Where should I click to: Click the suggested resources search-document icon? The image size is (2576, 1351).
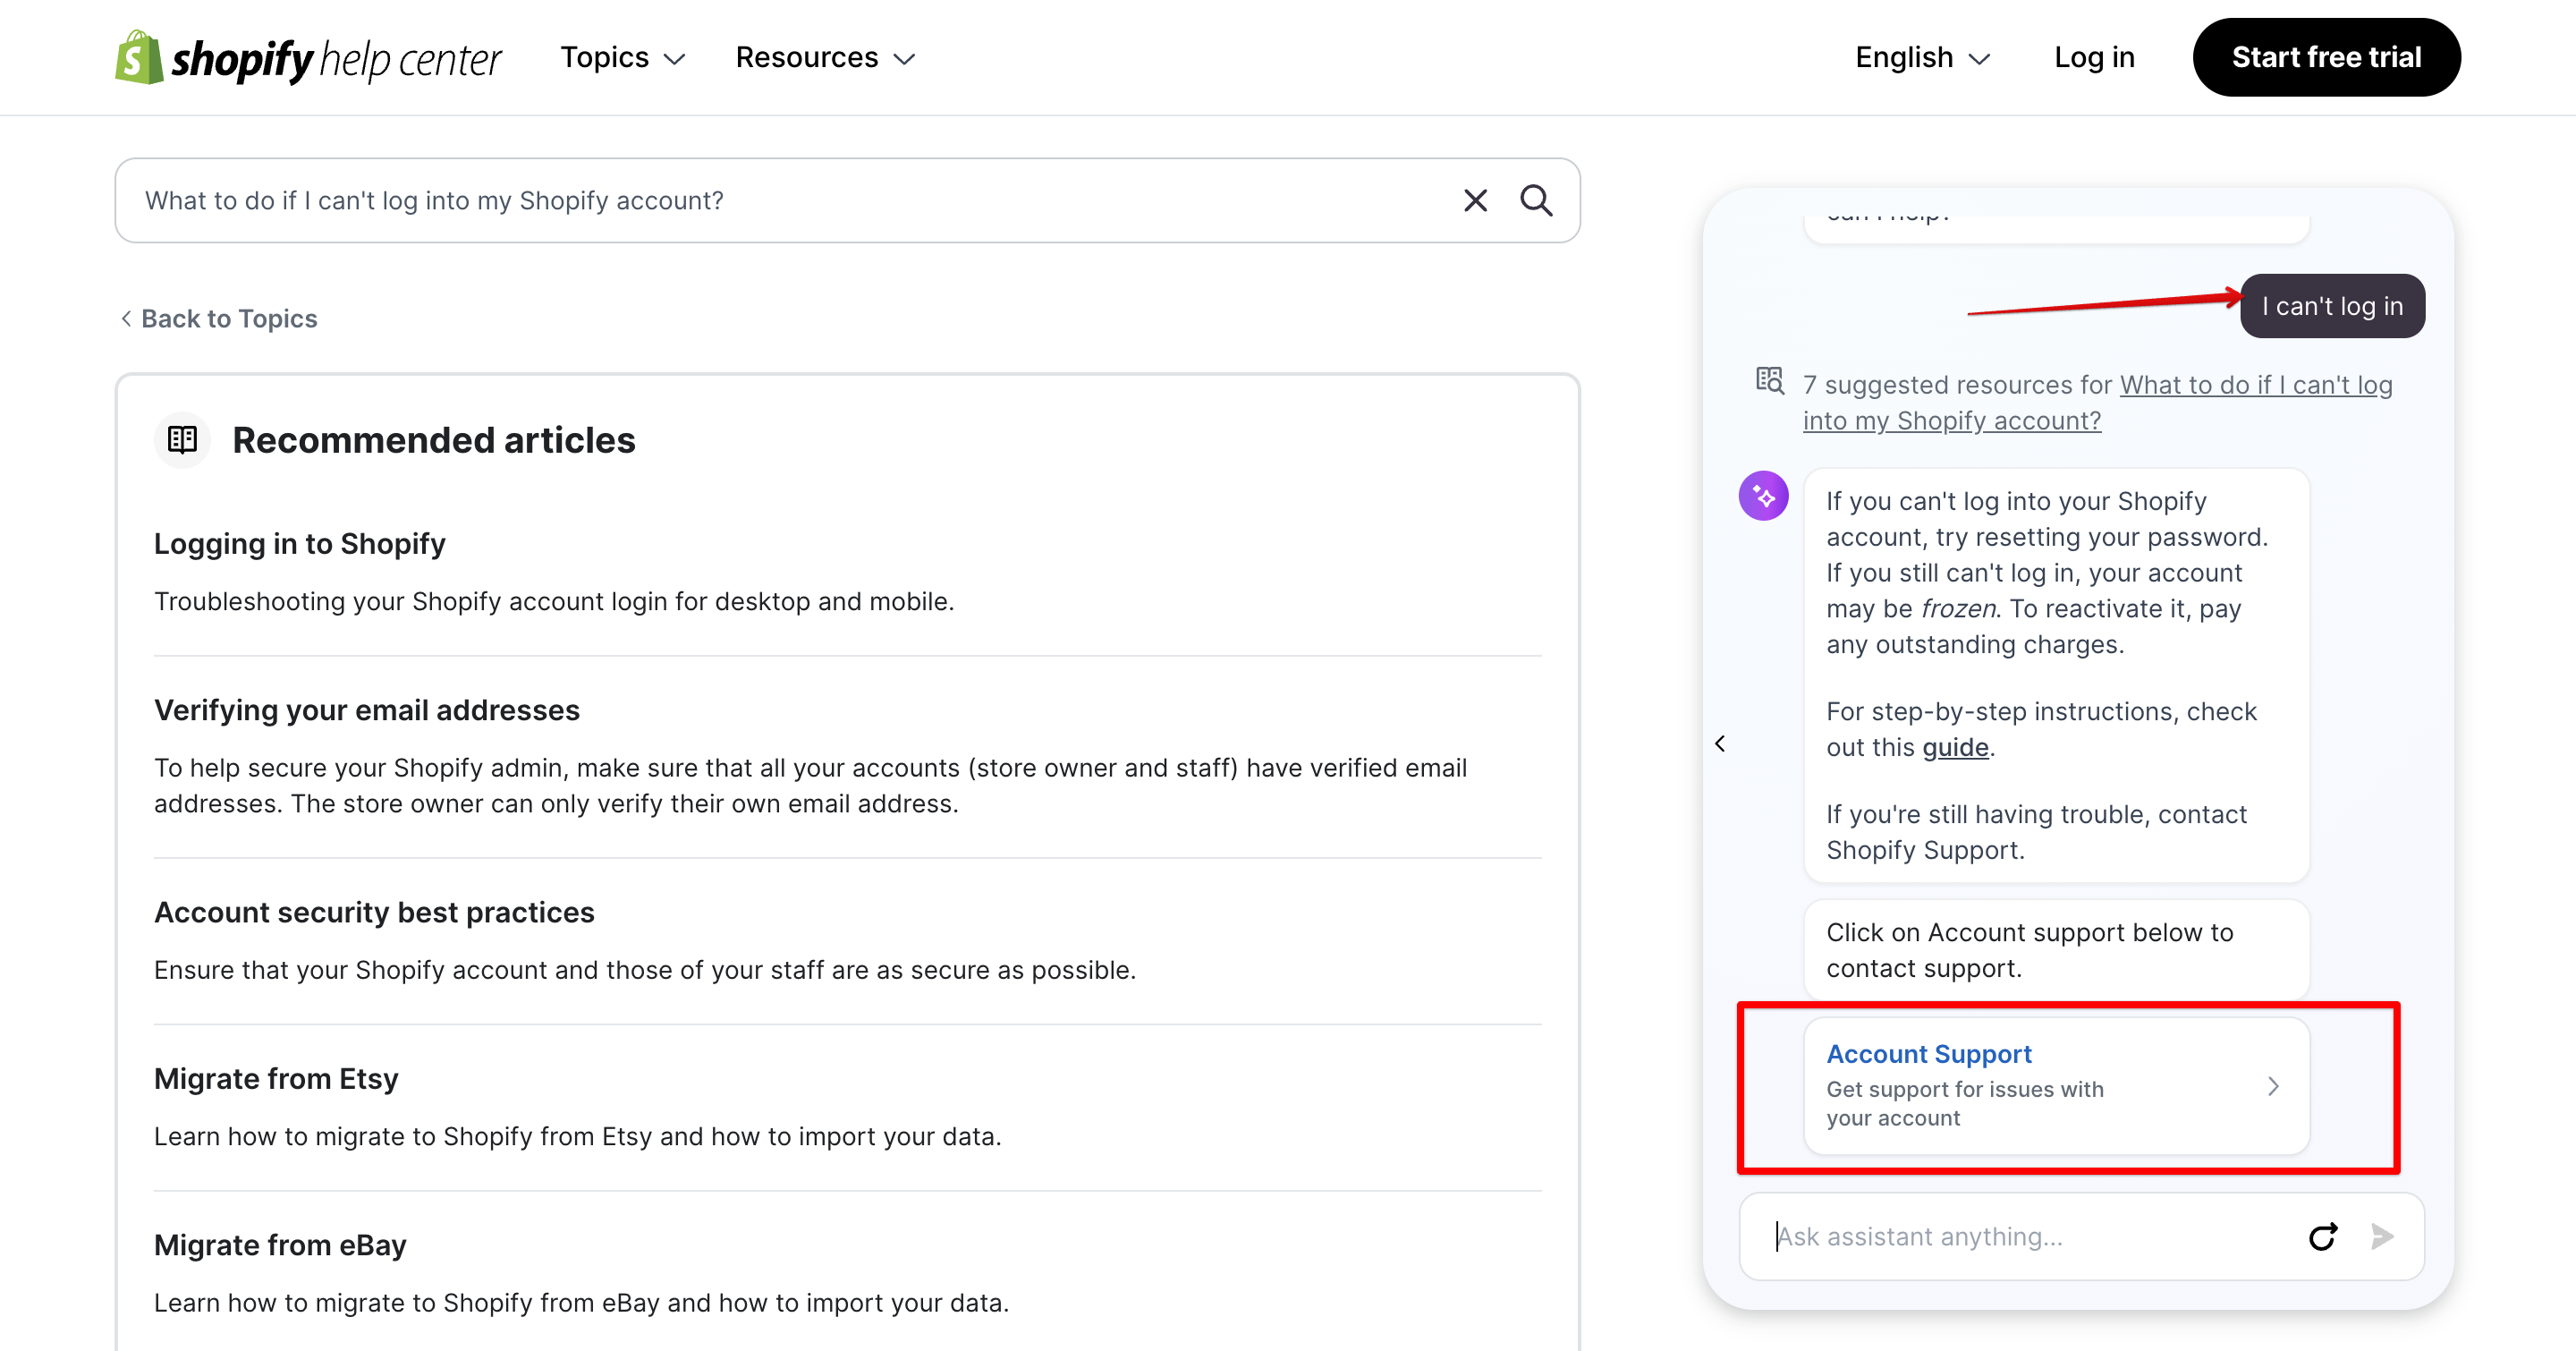1769,381
